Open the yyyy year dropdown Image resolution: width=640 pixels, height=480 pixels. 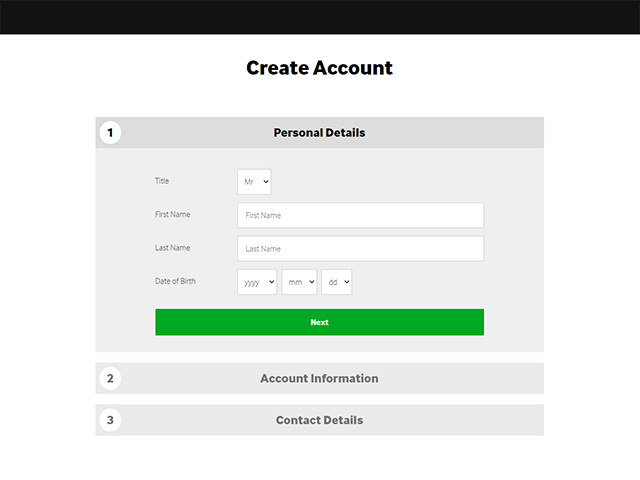257,282
